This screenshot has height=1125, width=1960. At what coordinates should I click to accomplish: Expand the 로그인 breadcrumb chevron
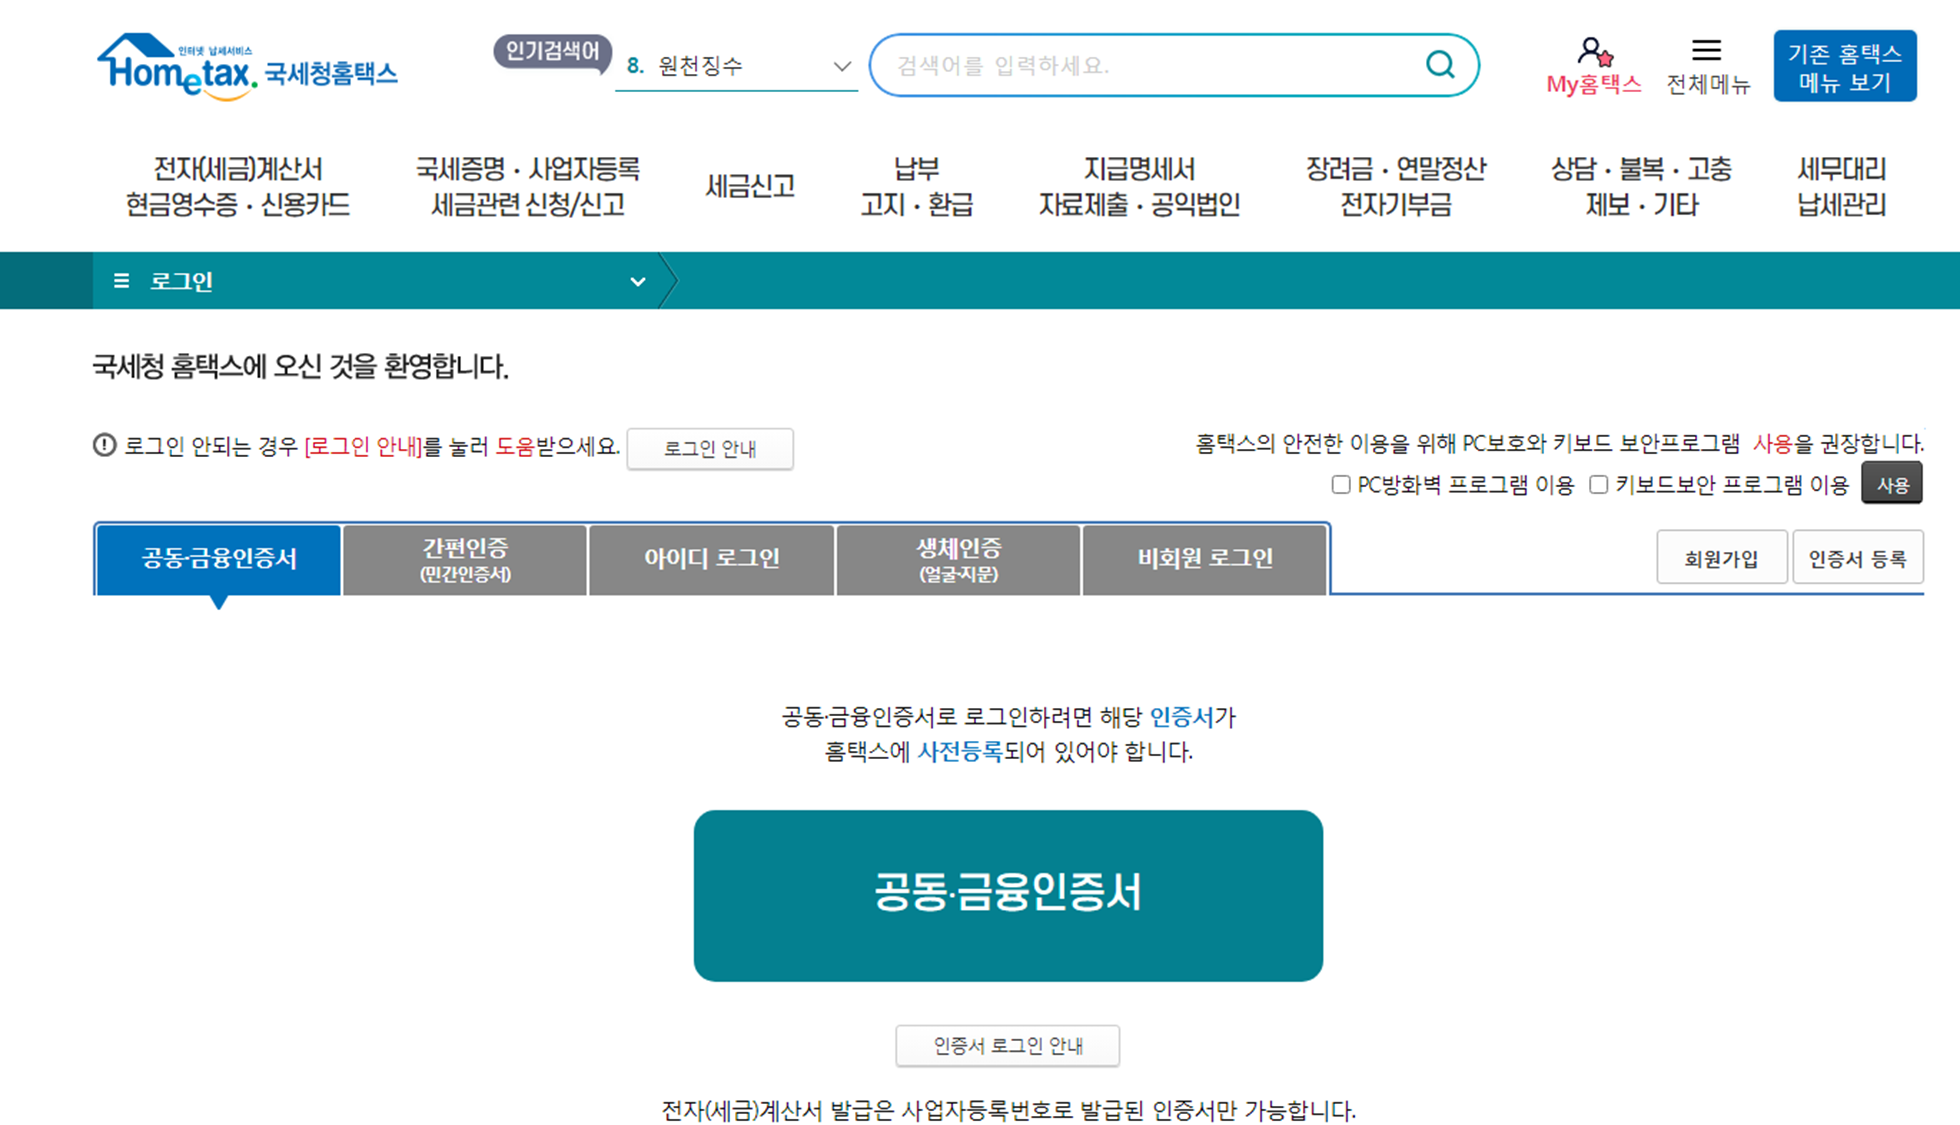point(637,282)
